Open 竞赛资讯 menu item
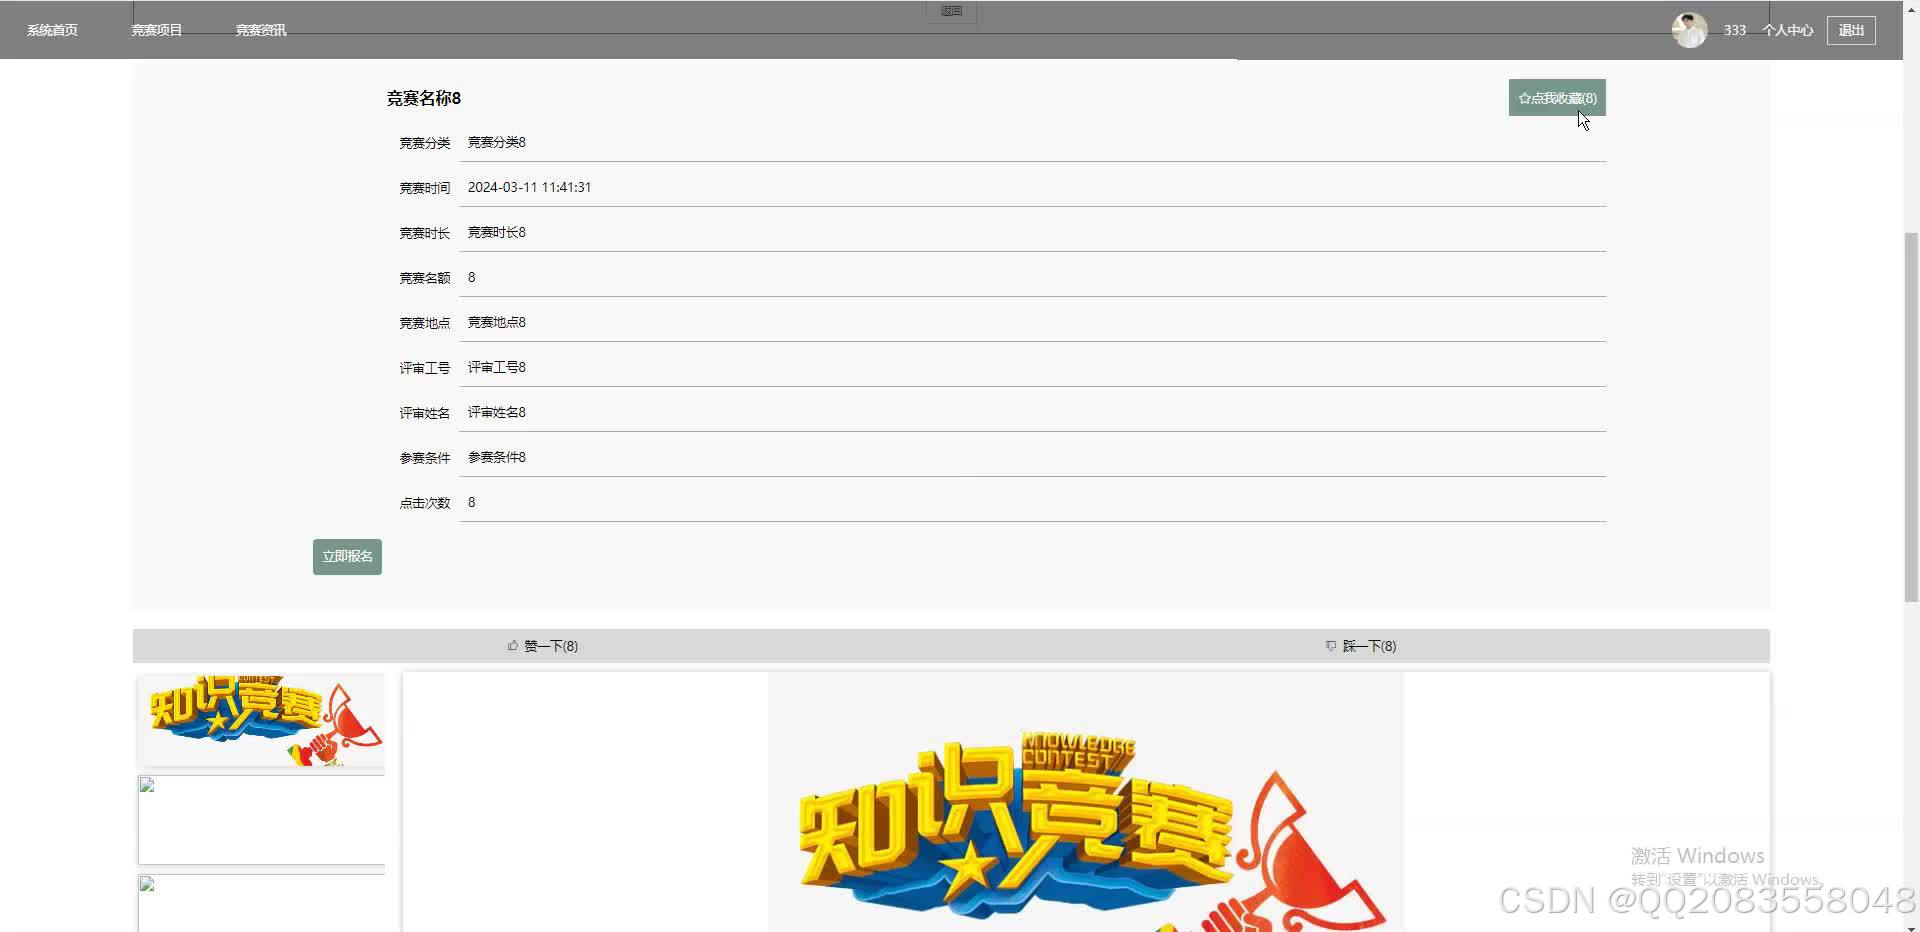This screenshot has height=932, width=1920. pyautogui.click(x=261, y=30)
